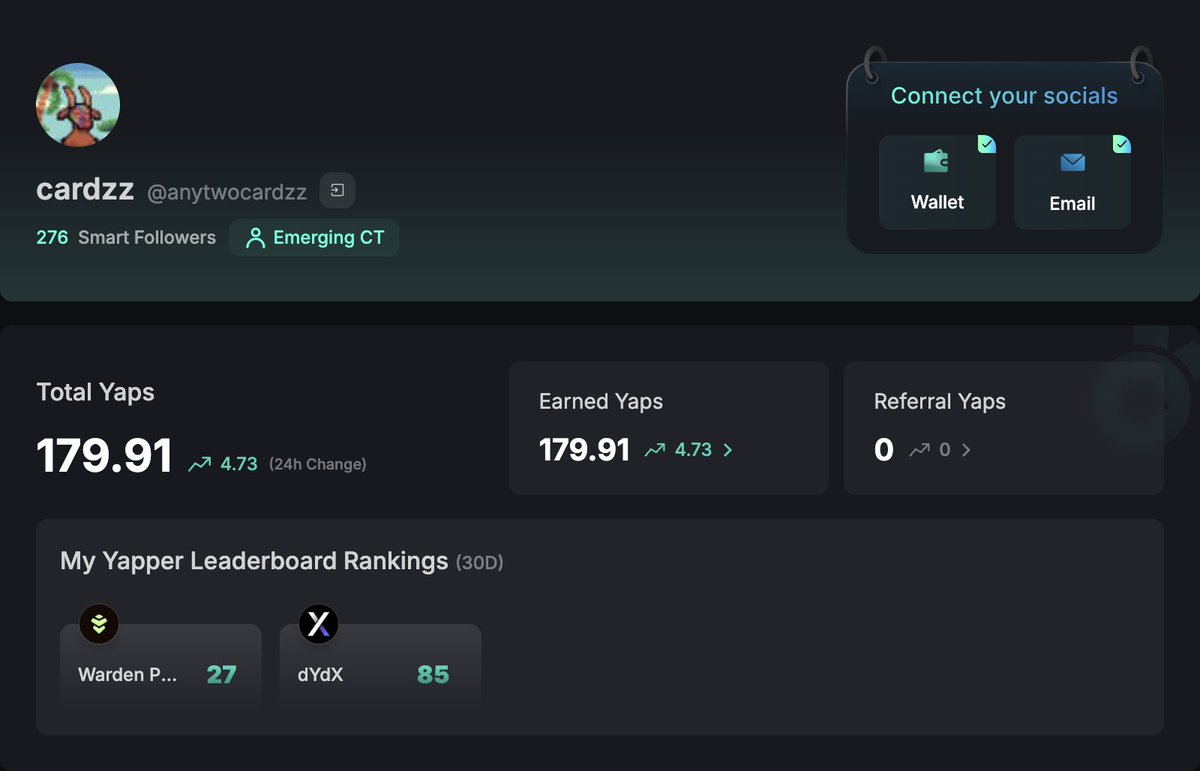Open the Warden Protocol leaderboard ranking card
Image resolution: width=1200 pixels, height=771 pixels.
(x=161, y=667)
